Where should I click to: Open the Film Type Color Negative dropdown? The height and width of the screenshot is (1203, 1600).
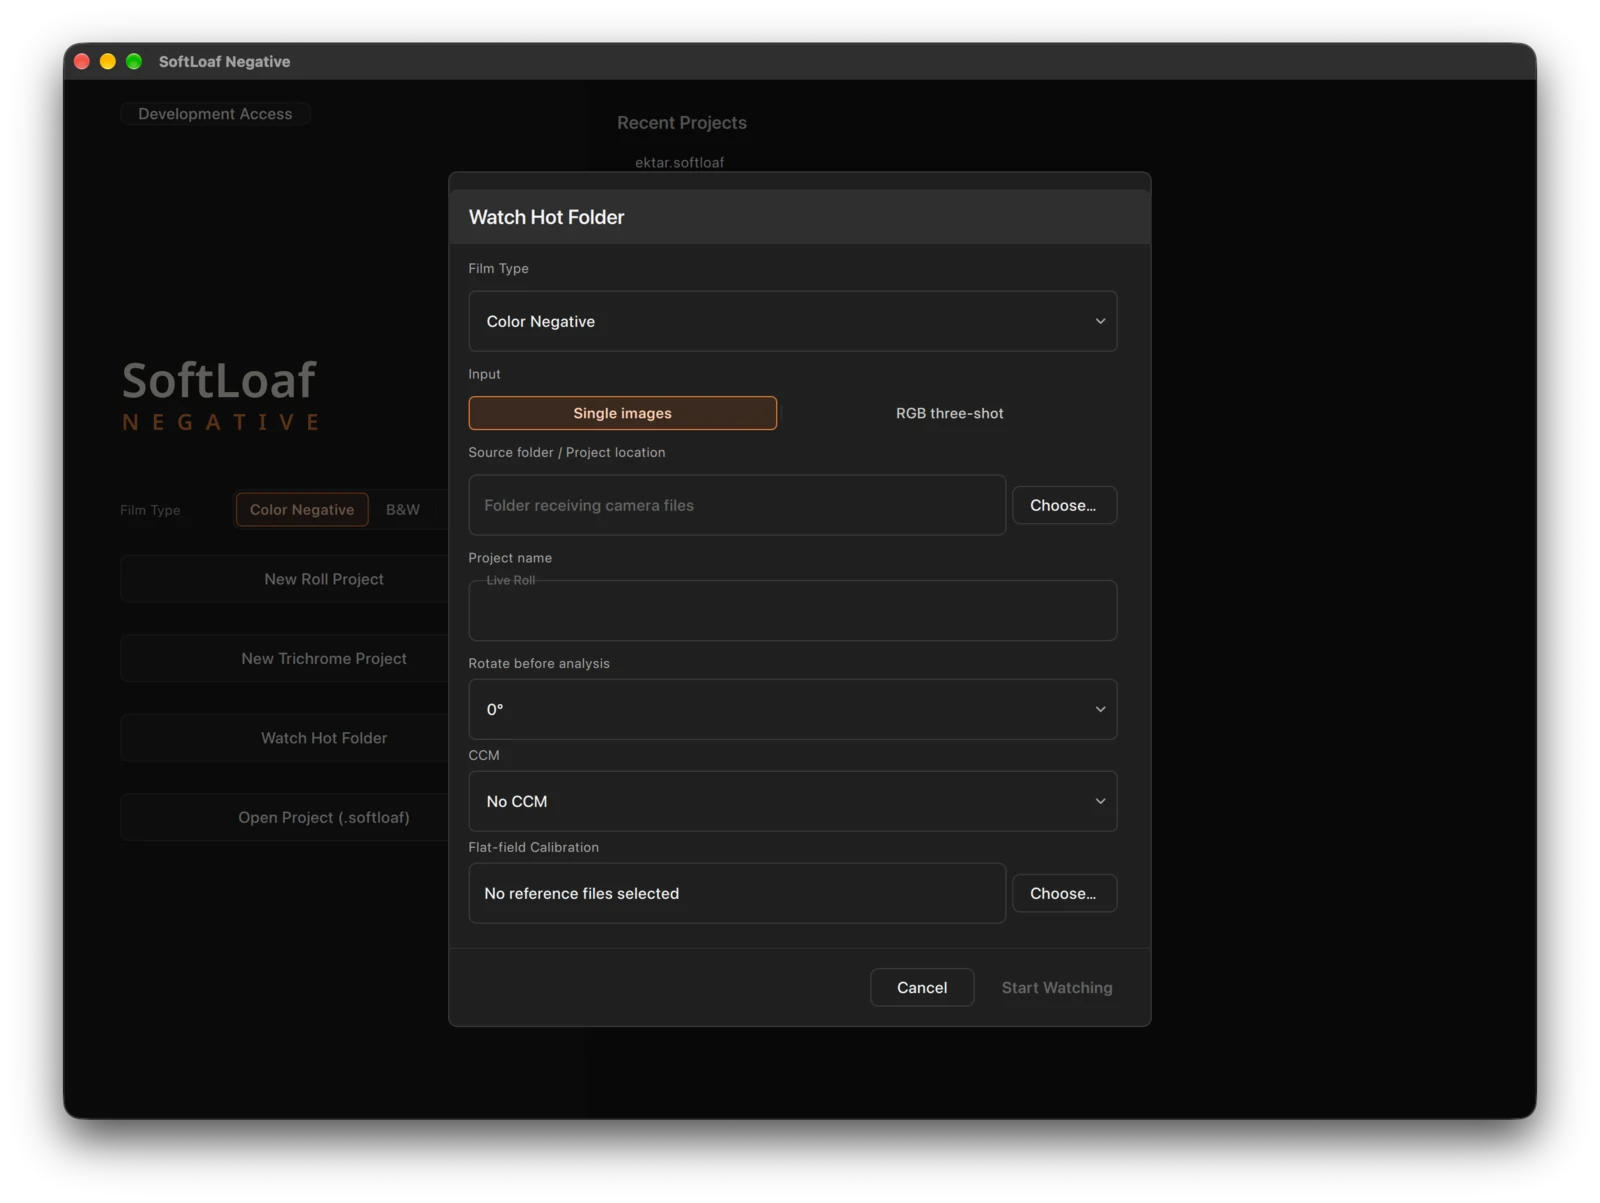coord(792,321)
